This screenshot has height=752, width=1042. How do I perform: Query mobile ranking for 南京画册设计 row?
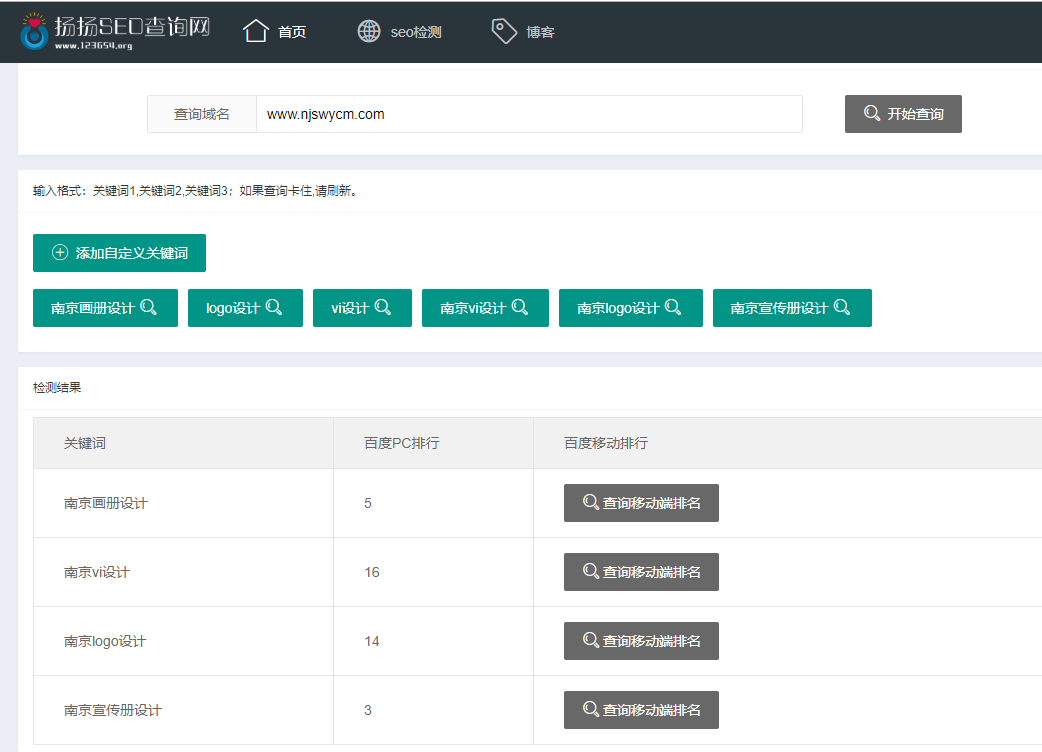[641, 503]
